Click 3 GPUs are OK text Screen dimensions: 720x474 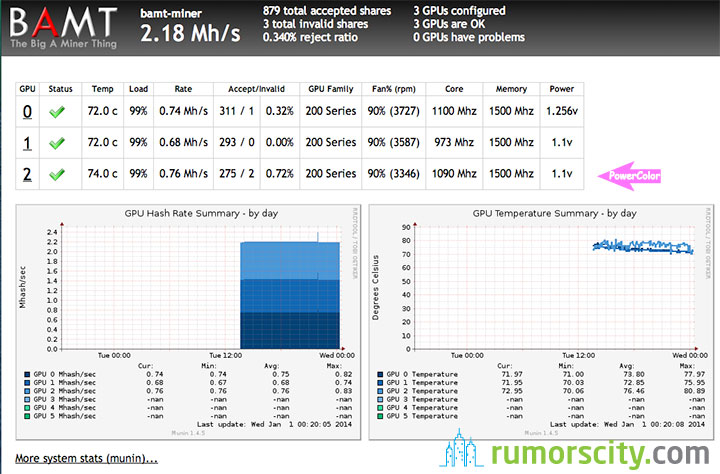pos(449,24)
